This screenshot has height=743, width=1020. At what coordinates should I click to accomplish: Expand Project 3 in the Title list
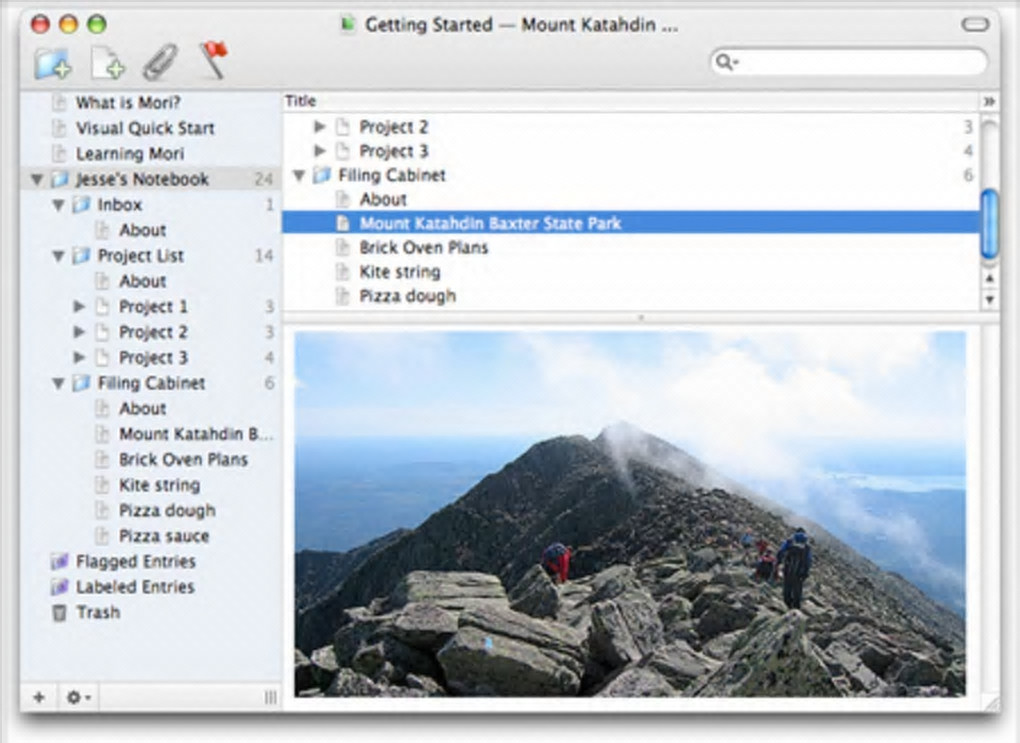pos(319,151)
